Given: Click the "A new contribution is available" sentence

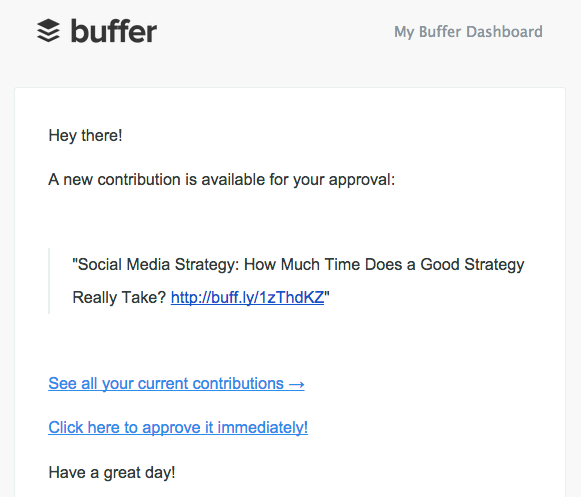Looking at the screenshot, I should tap(222, 180).
